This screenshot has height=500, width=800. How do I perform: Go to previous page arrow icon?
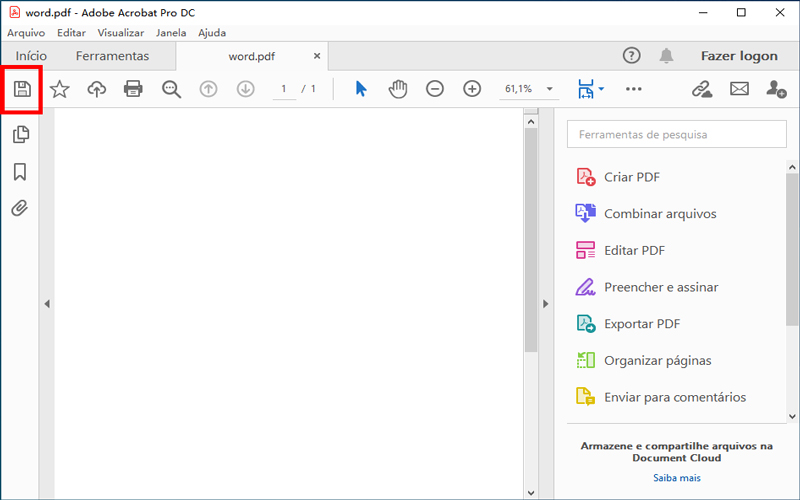[x=208, y=89]
